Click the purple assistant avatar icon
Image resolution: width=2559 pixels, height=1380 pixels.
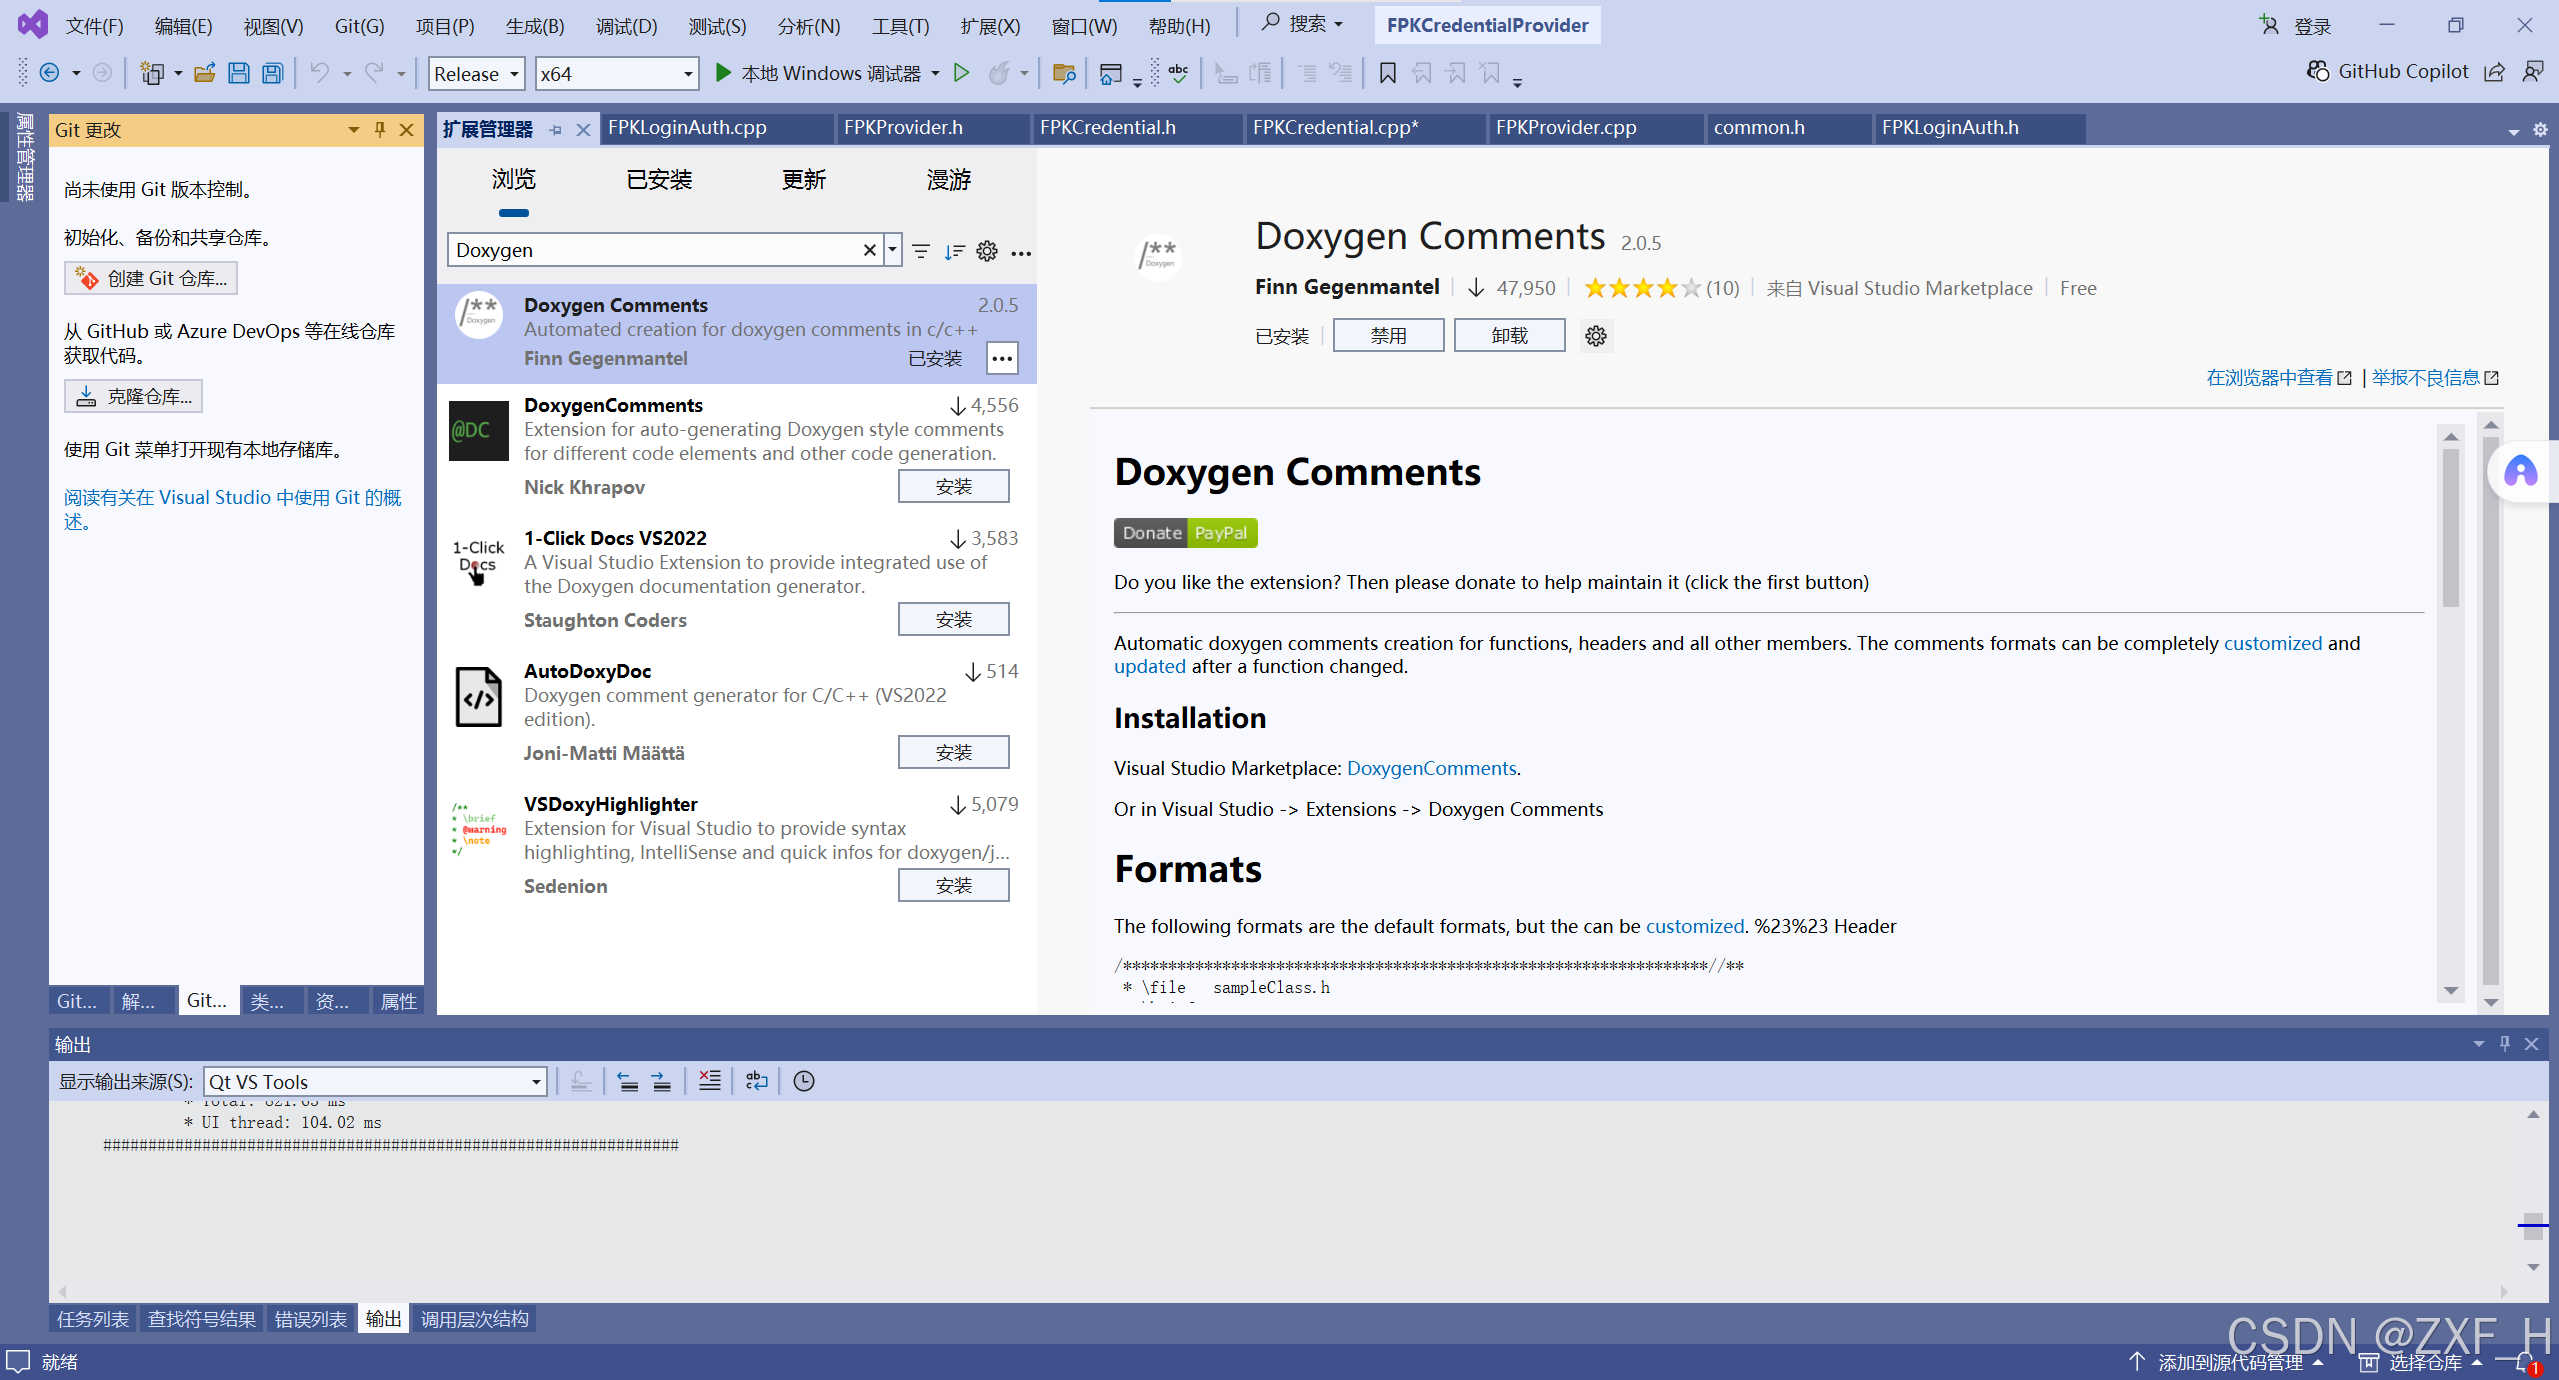pos(2520,472)
